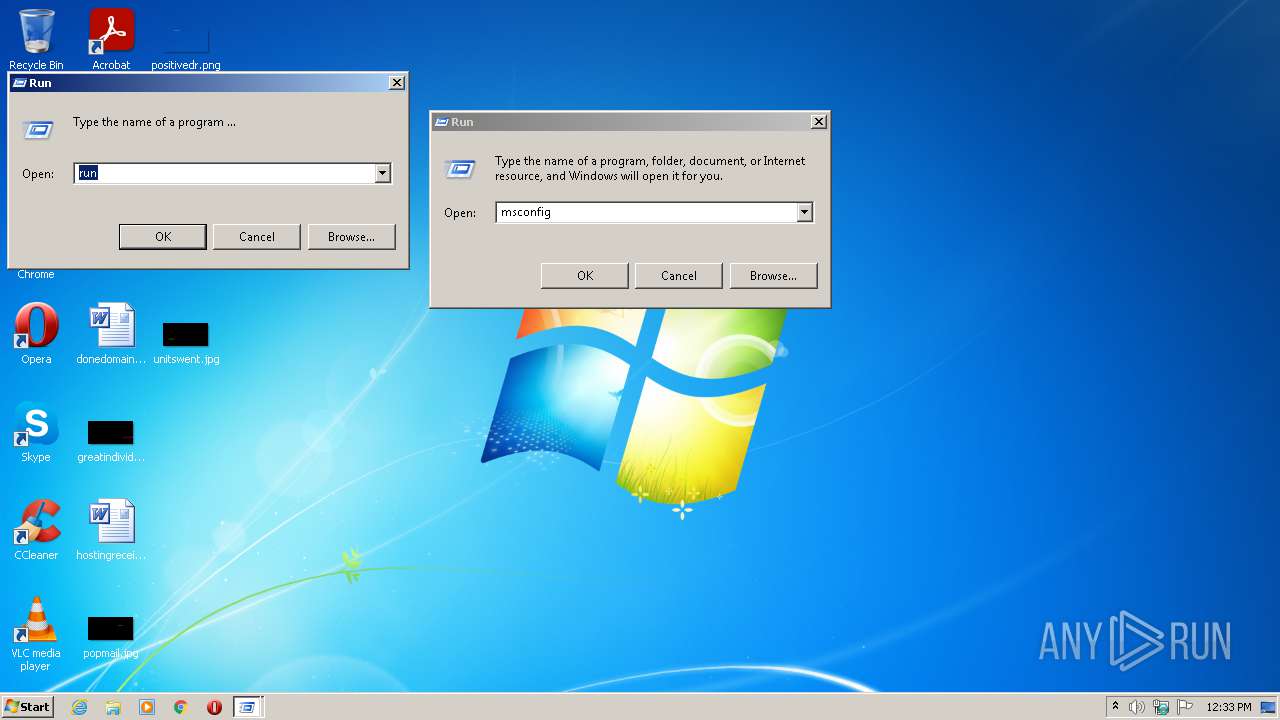Click Cancel in the msconfig Run dialog

point(679,276)
